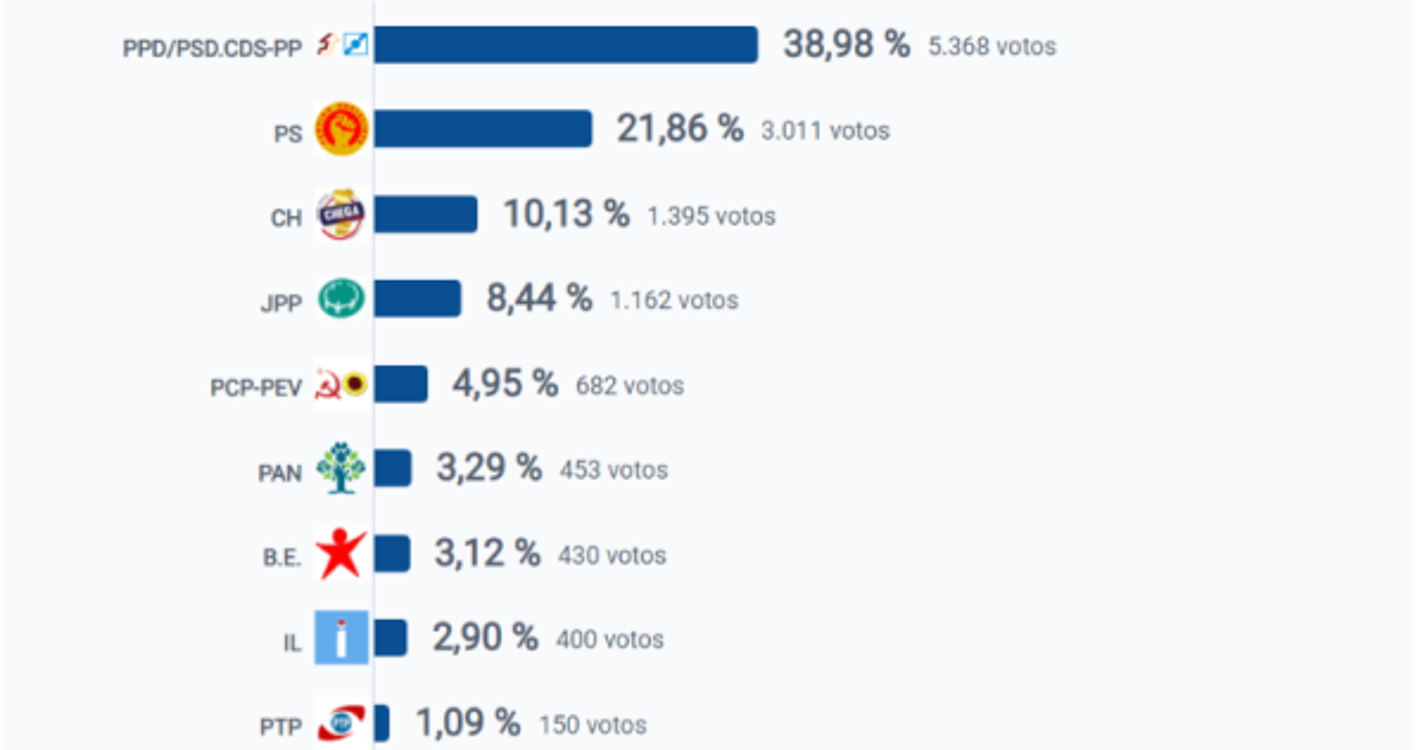Select the 10,13 % percentage text
1425x750 pixels.
click(x=566, y=214)
